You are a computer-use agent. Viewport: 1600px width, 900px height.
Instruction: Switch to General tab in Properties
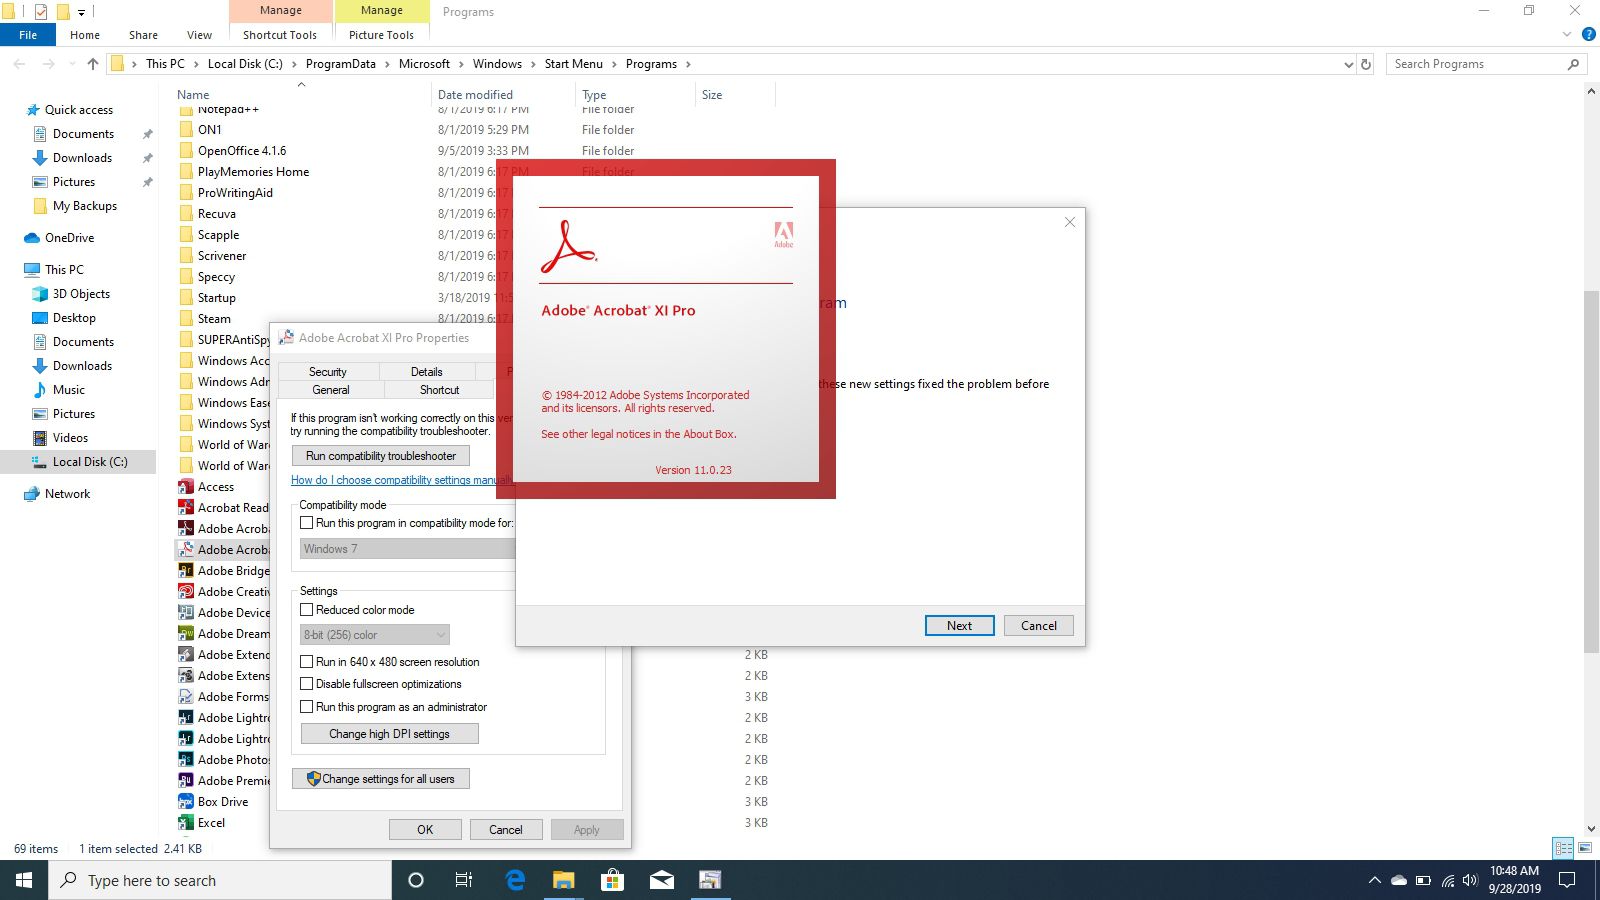[x=331, y=390]
